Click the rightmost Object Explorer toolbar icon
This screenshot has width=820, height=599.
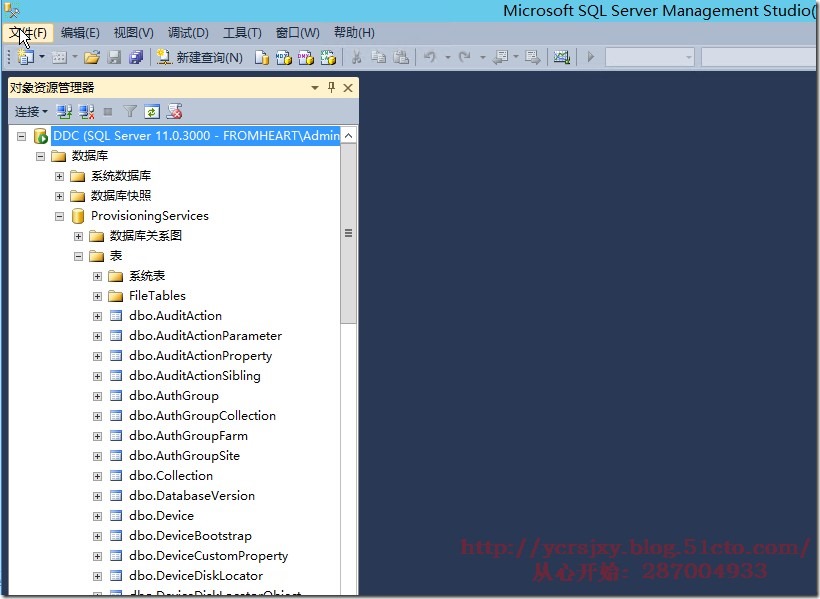coord(174,111)
